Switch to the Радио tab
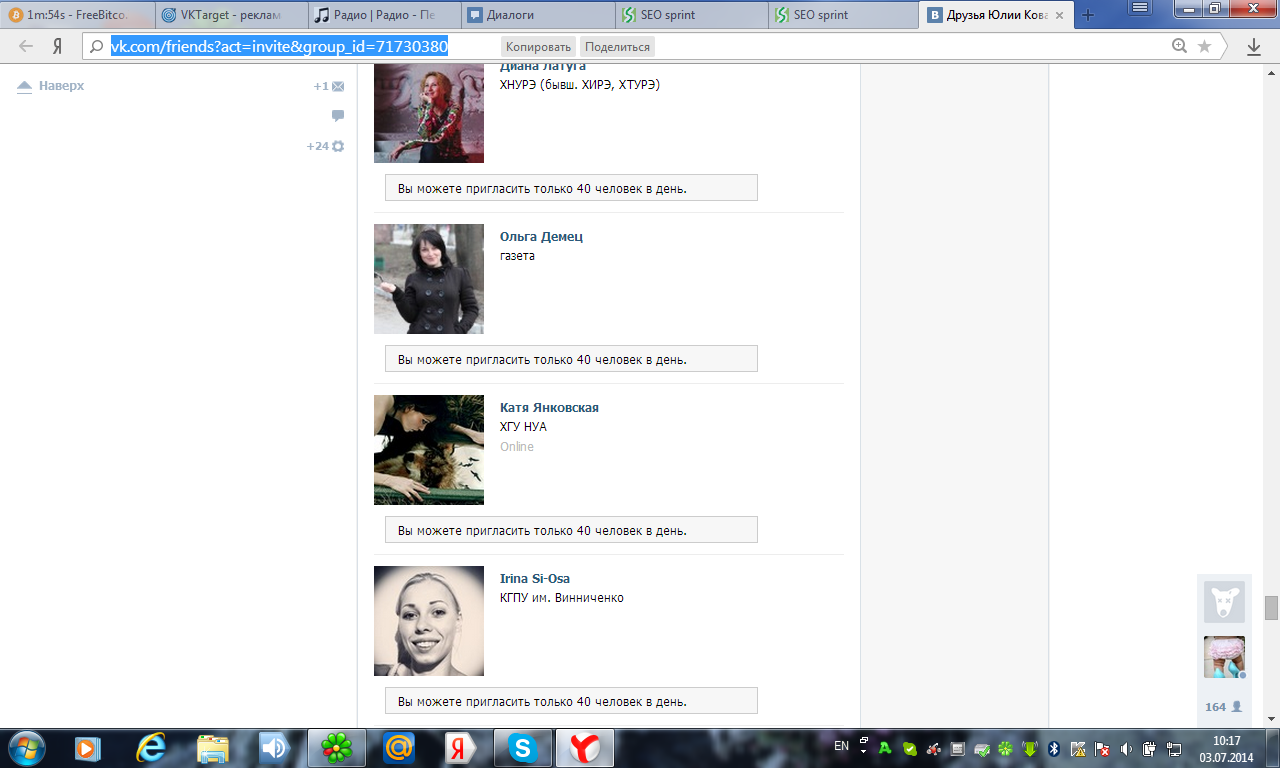Image resolution: width=1280 pixels, height=768 pixels. click(x=383, y=15)
